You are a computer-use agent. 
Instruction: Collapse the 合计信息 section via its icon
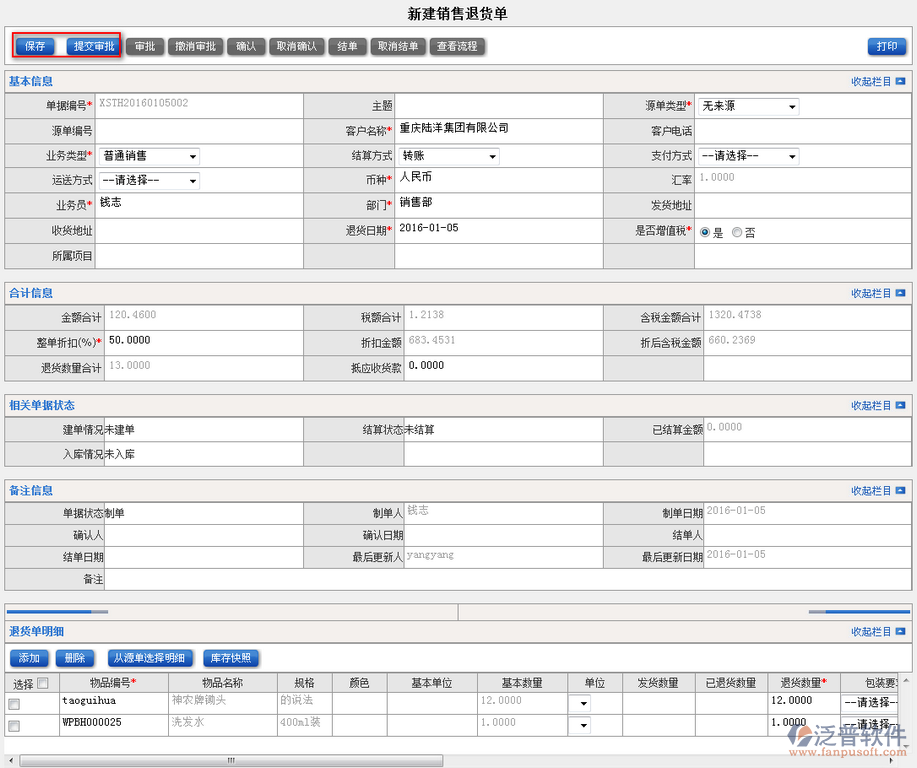tap(900, 293)
